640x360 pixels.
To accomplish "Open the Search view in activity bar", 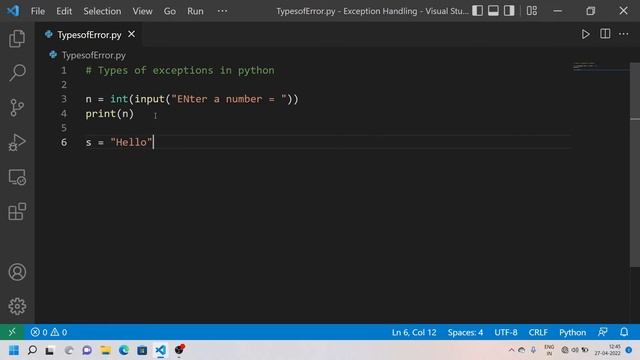I will click(x=17, y=73).
